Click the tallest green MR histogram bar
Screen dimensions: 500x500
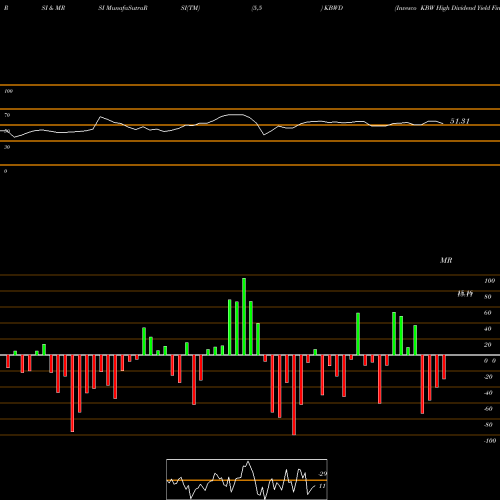(244, 316)
